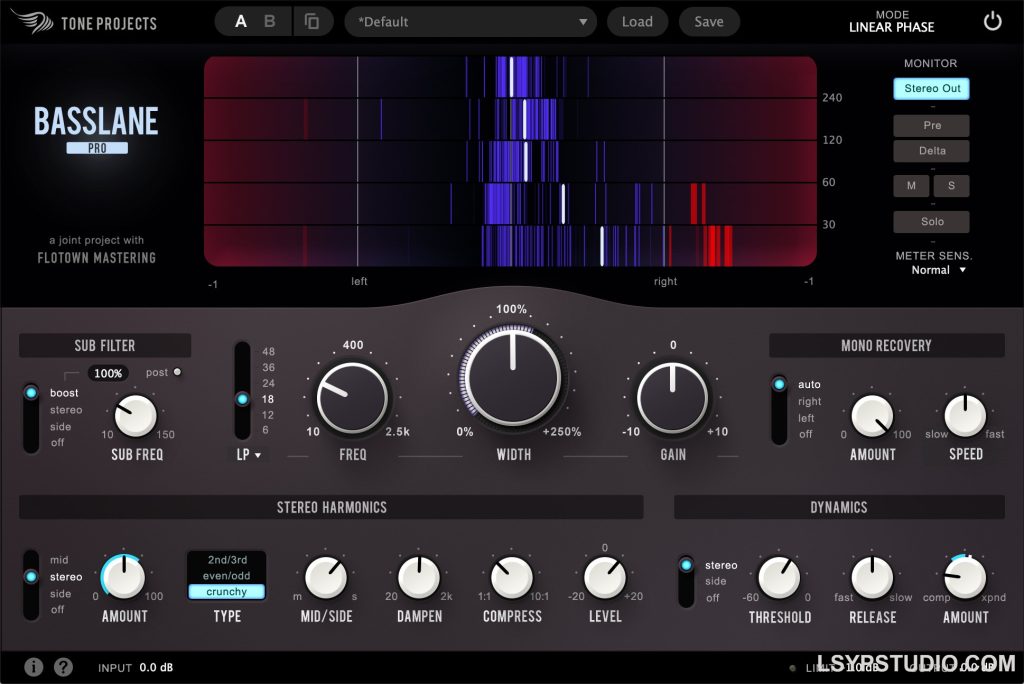The image size is (1024, 684).
Task: Save the current preset
Action: coord(709,21)
